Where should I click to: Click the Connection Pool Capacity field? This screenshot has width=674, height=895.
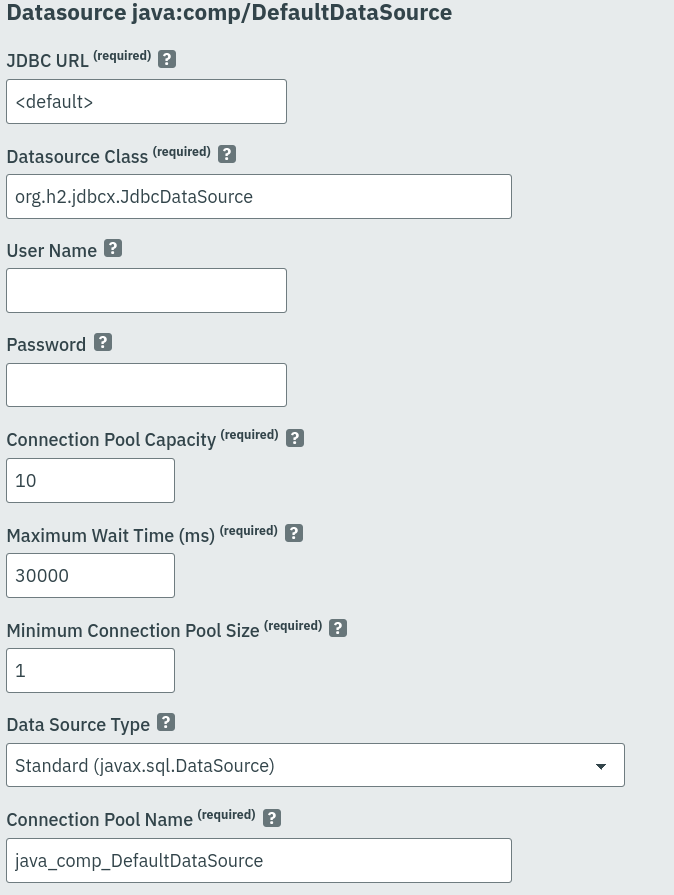[x=90, y=481]
